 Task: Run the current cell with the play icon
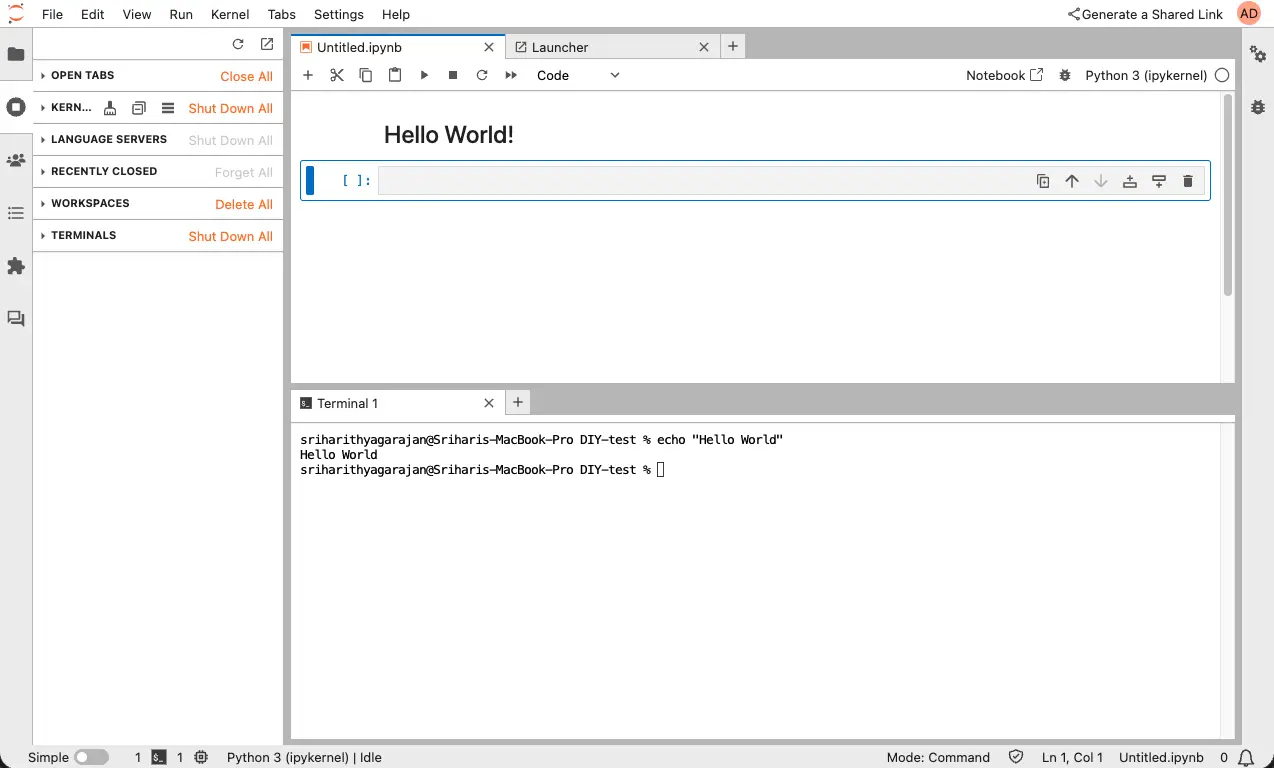pos(423,75)
